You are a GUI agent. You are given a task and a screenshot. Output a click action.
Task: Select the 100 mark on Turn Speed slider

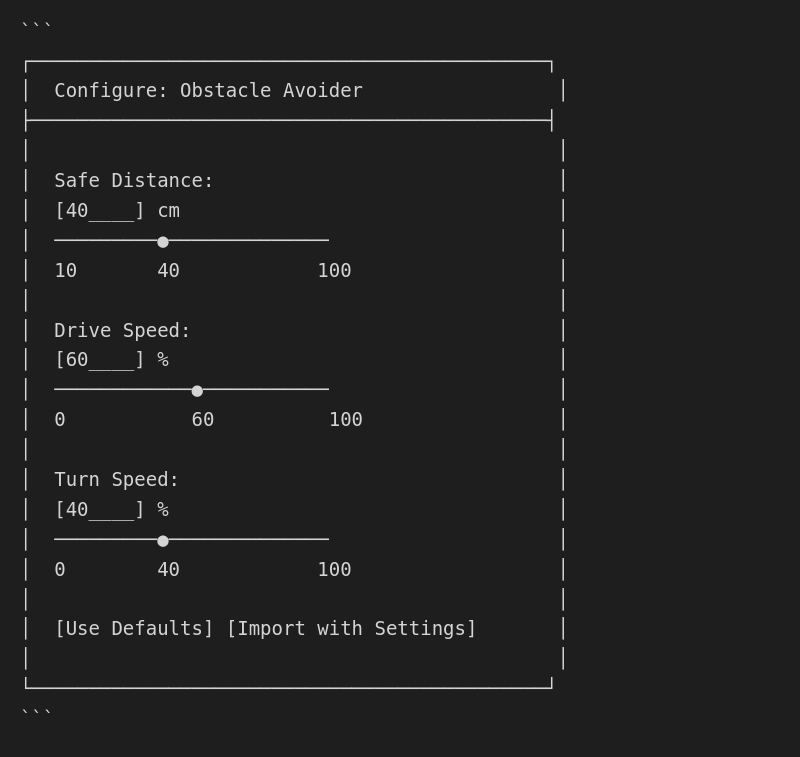point(334,569)
